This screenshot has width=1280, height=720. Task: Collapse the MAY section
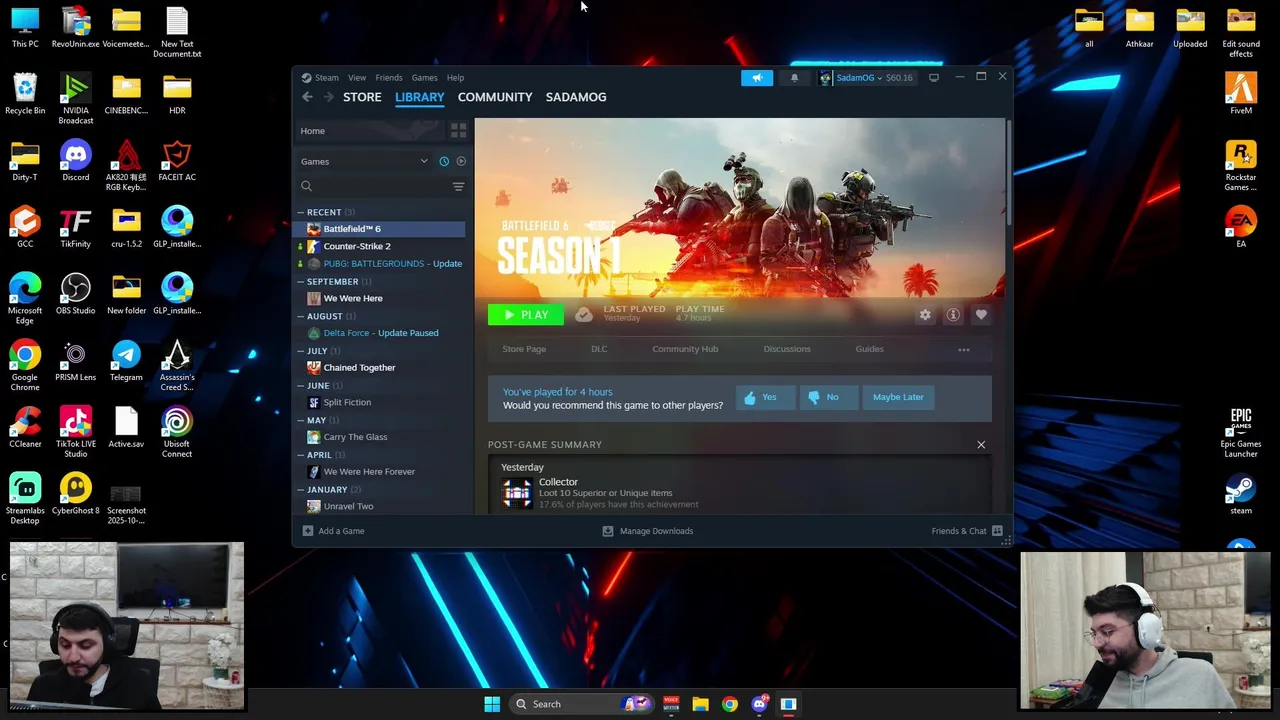(x=300, y=421)
